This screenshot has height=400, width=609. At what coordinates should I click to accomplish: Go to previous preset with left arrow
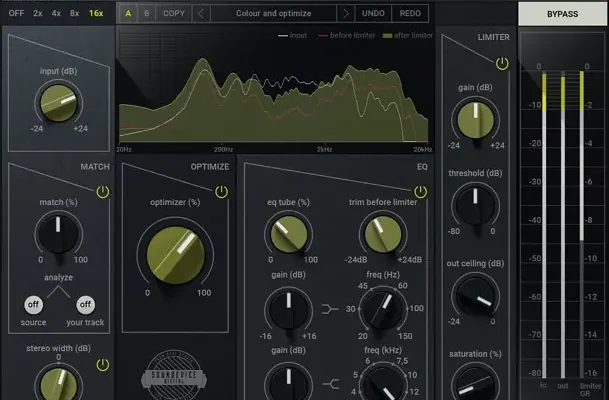pos(201,14)
